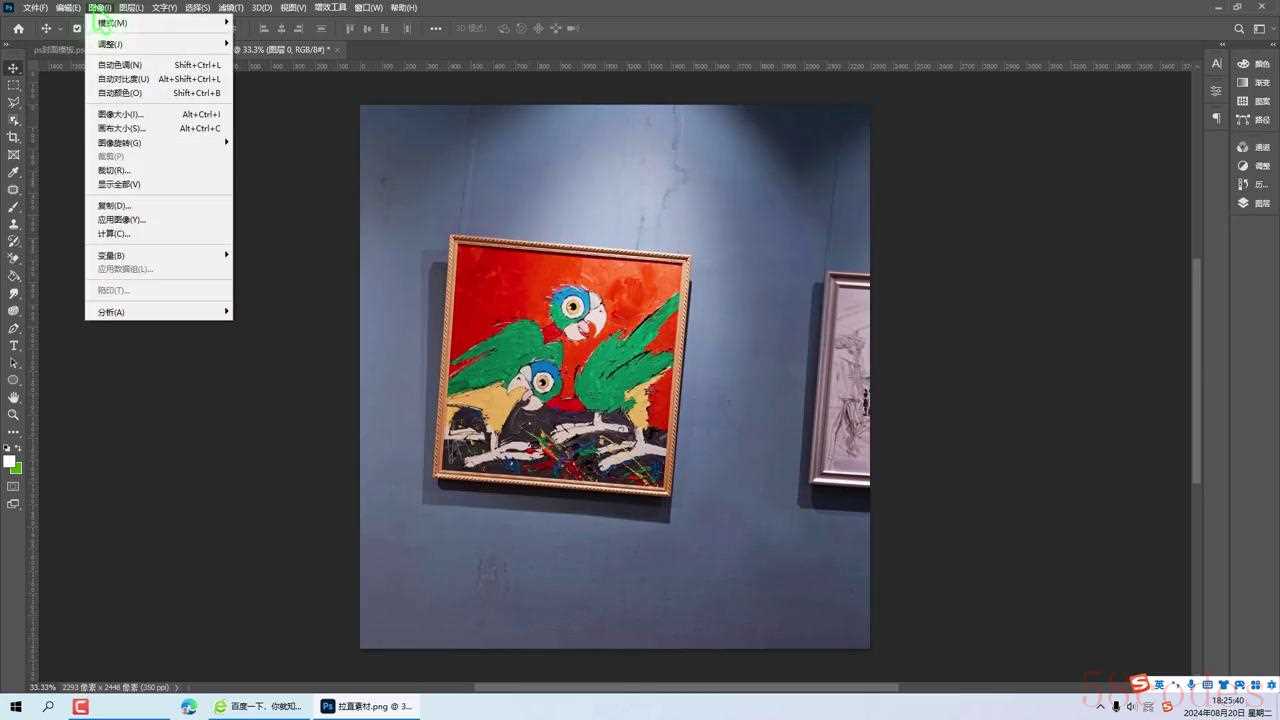Expand the 模式(M) submenu
Viewport: 1280px width, 720px height.
pos(159,23)
